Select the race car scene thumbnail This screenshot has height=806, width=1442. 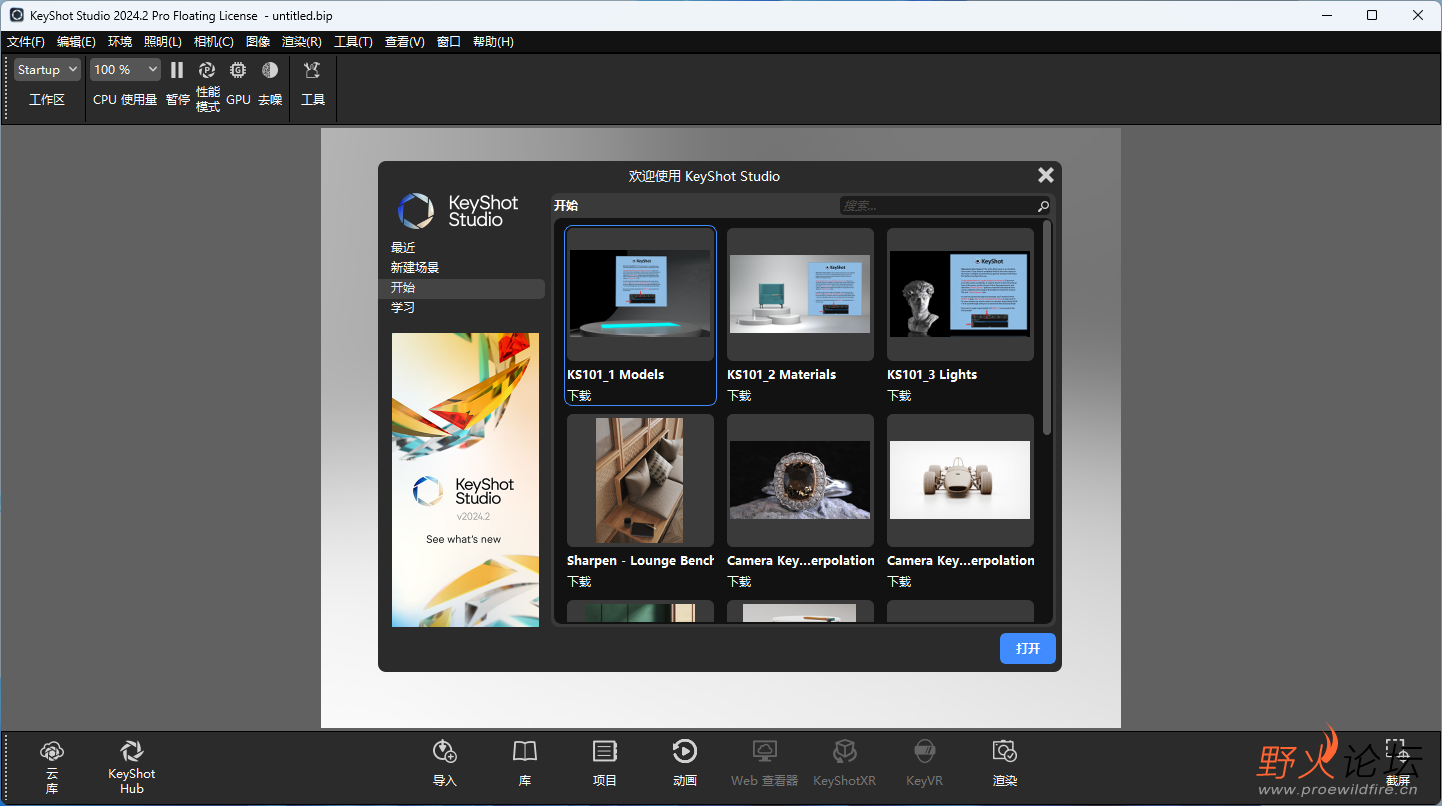point(960,480)
